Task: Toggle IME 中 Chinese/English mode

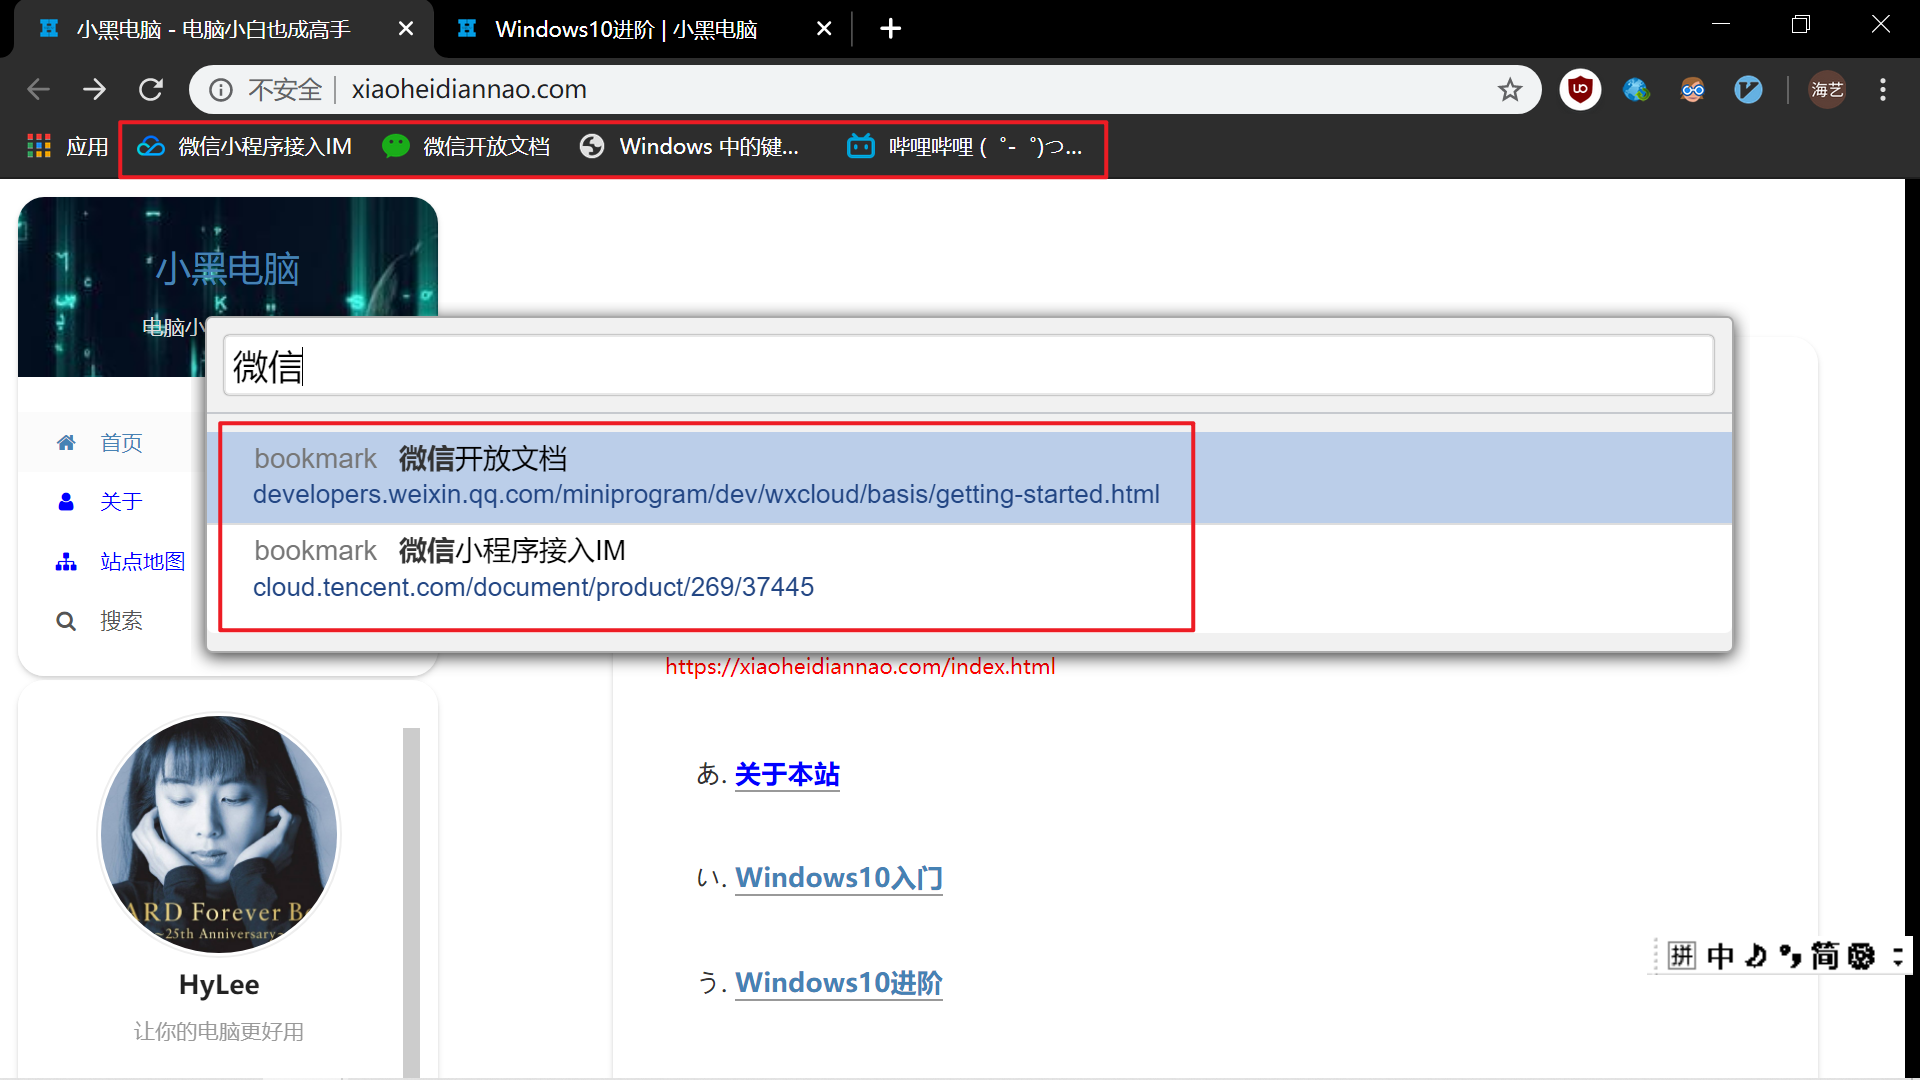Action: tap(1720, 956)
